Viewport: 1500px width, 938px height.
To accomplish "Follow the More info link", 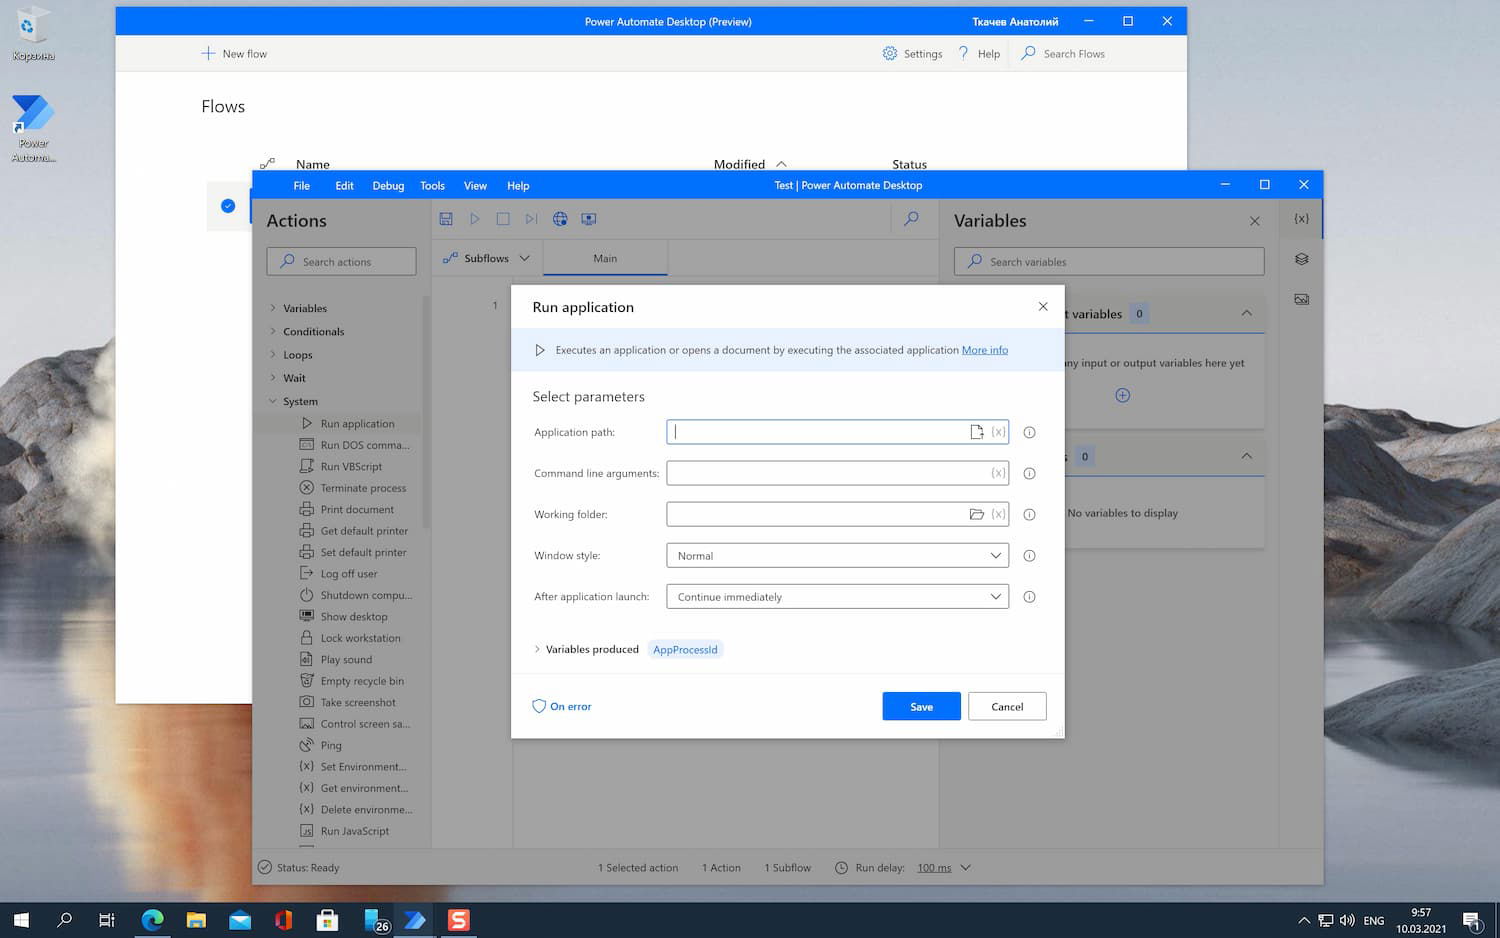I will (985, 350).
